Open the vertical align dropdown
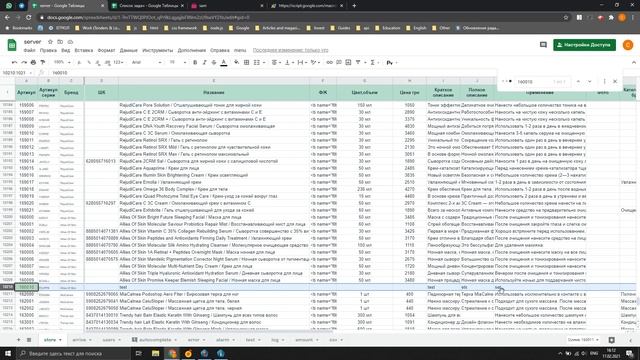The height and width of the screenshot is (360, 640). tap(288, 62)
